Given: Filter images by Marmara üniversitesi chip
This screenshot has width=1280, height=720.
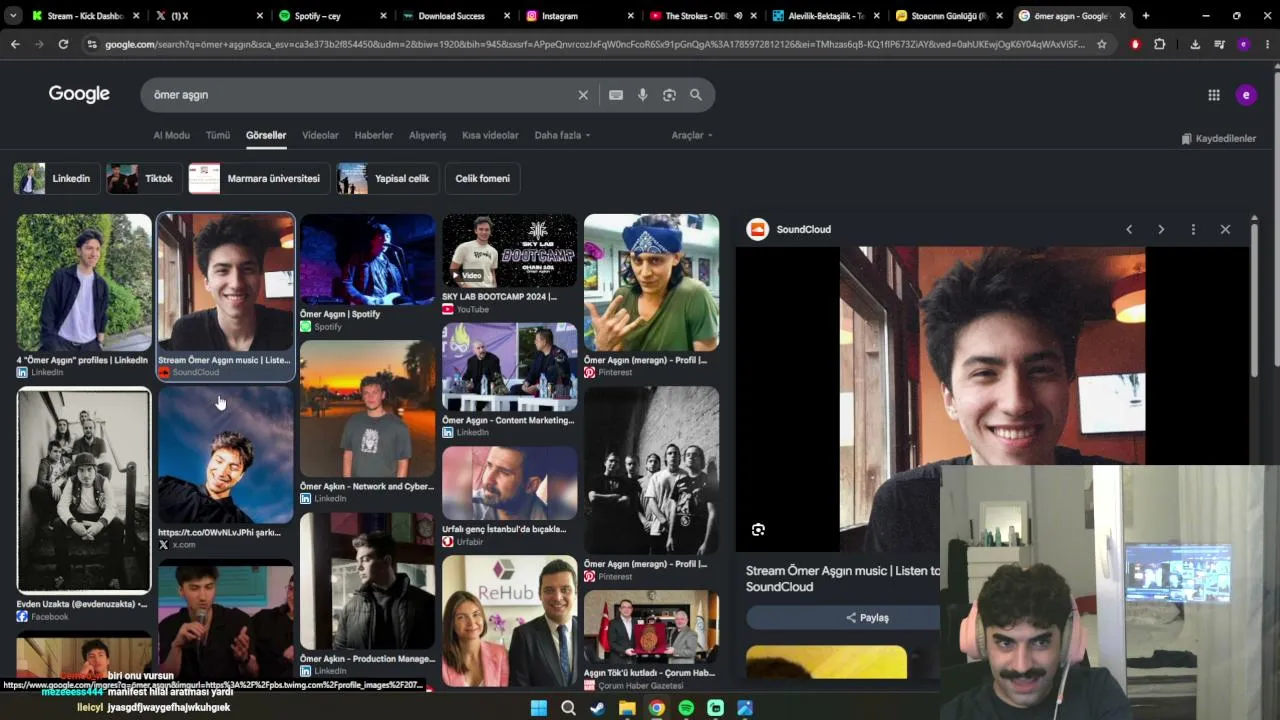Looking at the screenshot, I should 259,178.
